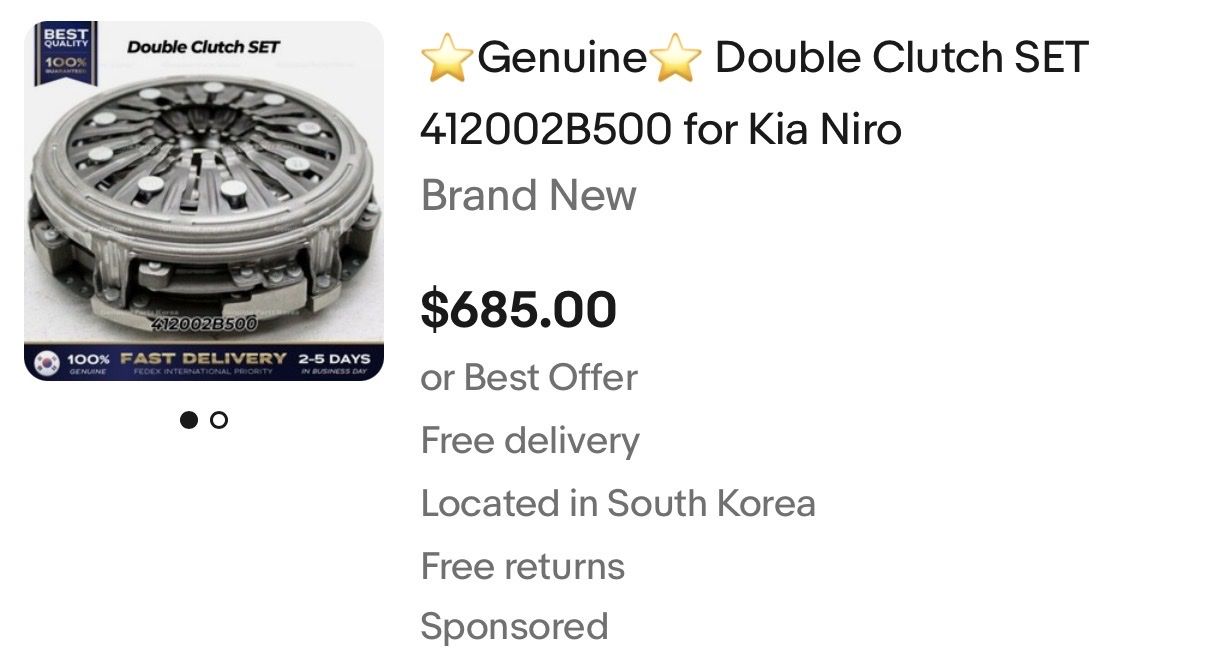Click the Fast Delivery banner text on image

coord(203,358)
